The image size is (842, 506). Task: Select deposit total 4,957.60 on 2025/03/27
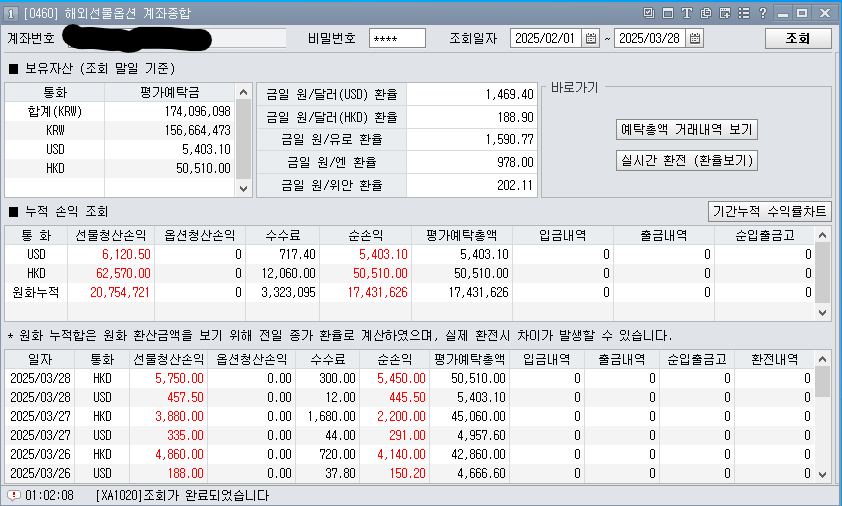click(481, 435)
